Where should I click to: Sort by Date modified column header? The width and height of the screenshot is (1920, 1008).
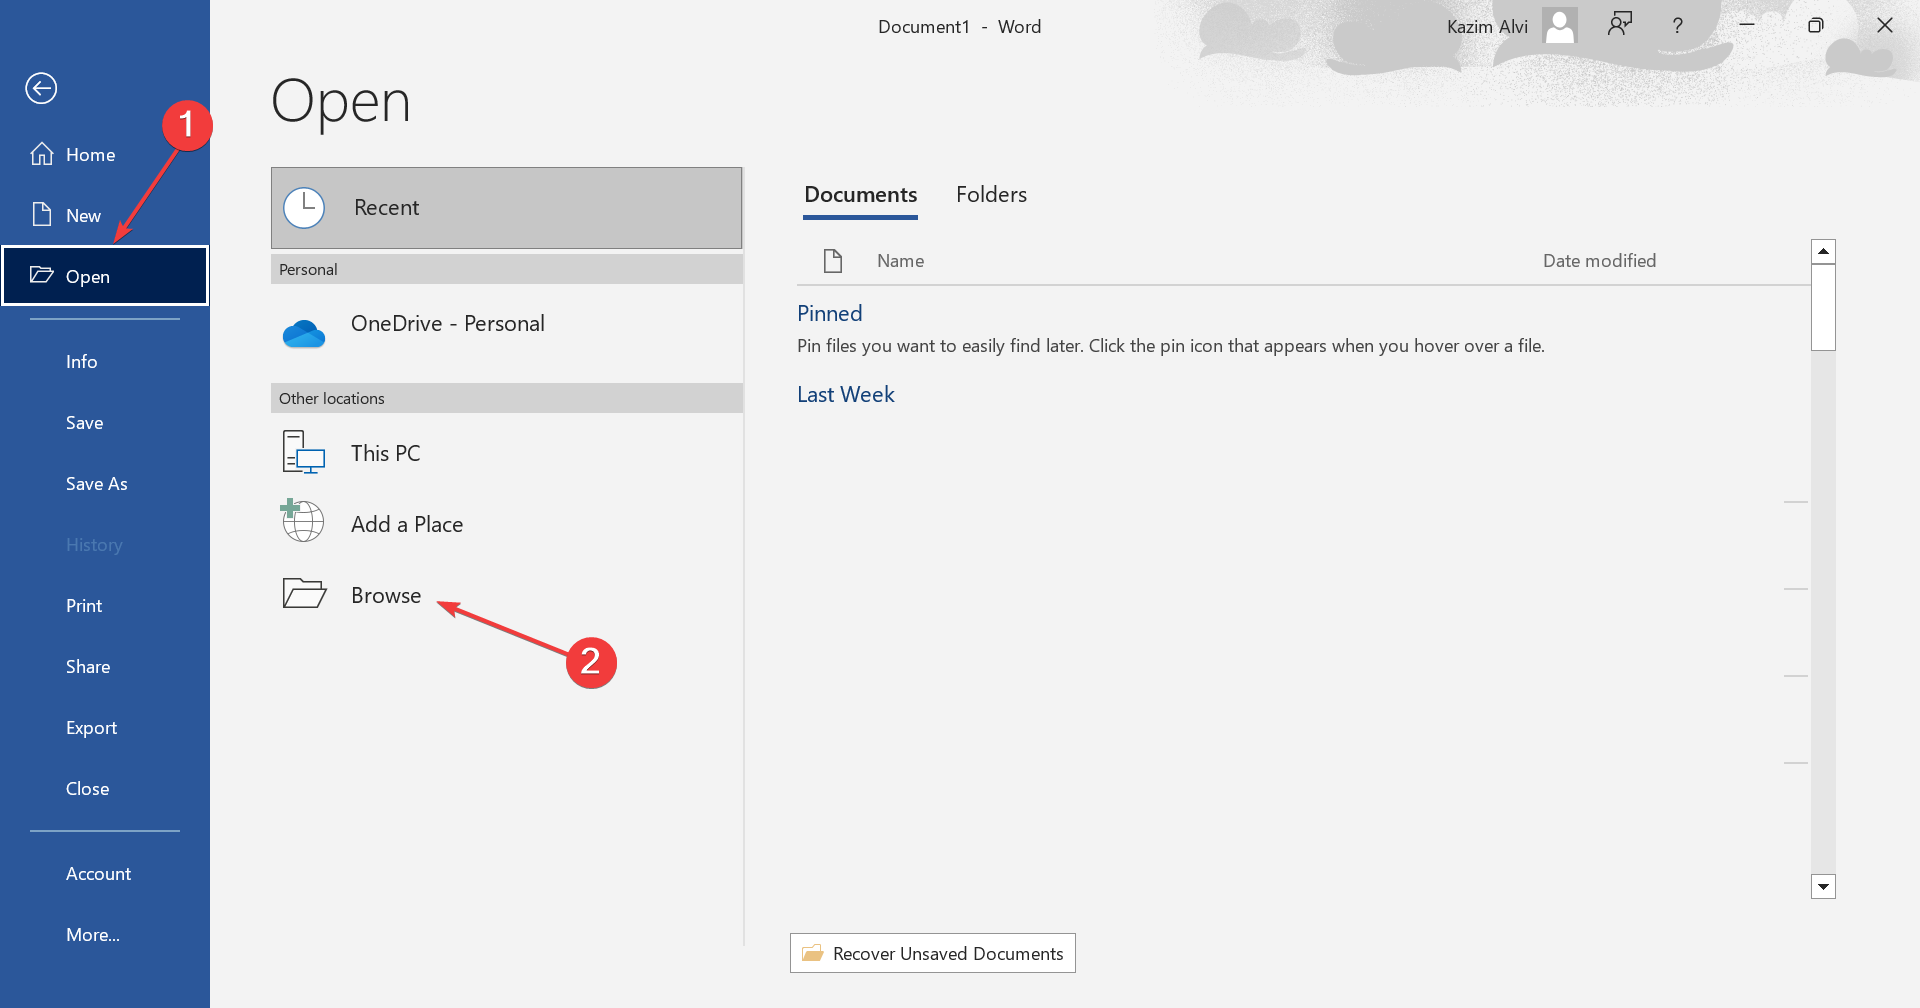tap(1599, 260)
